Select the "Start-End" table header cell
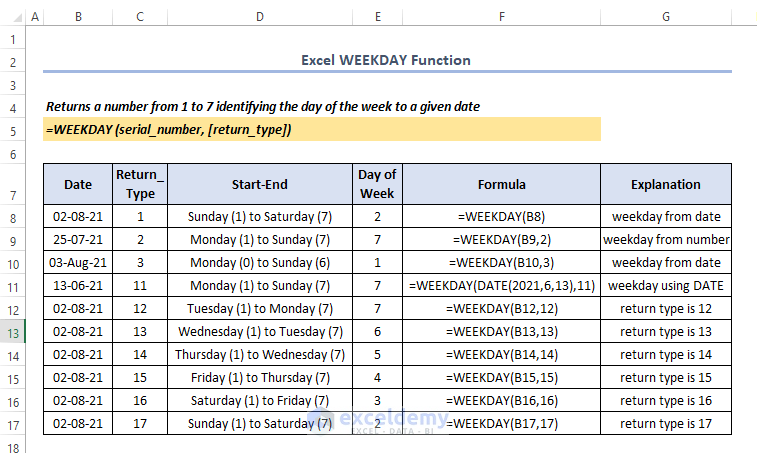The image size is (757, 453). click(260, 184)
